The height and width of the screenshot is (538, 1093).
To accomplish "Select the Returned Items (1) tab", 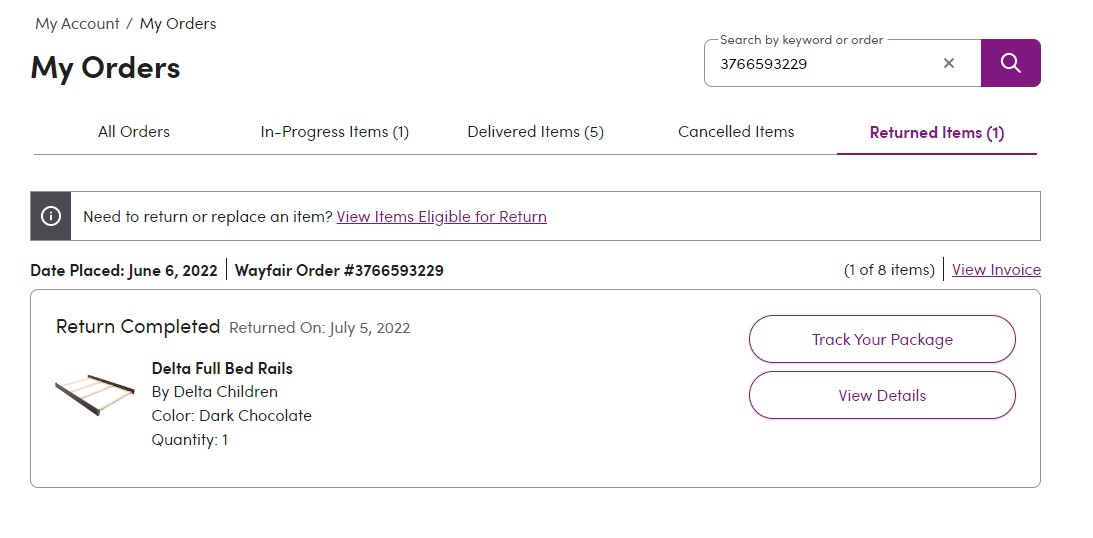I will point(937,132).
